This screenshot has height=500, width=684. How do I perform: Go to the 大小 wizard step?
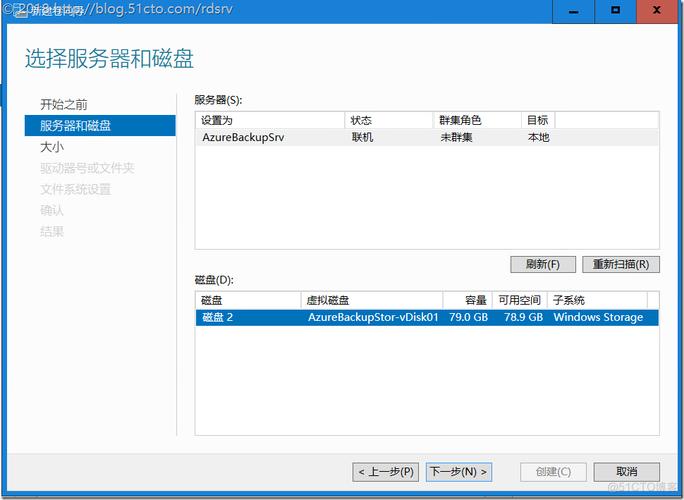click(52, 147)
